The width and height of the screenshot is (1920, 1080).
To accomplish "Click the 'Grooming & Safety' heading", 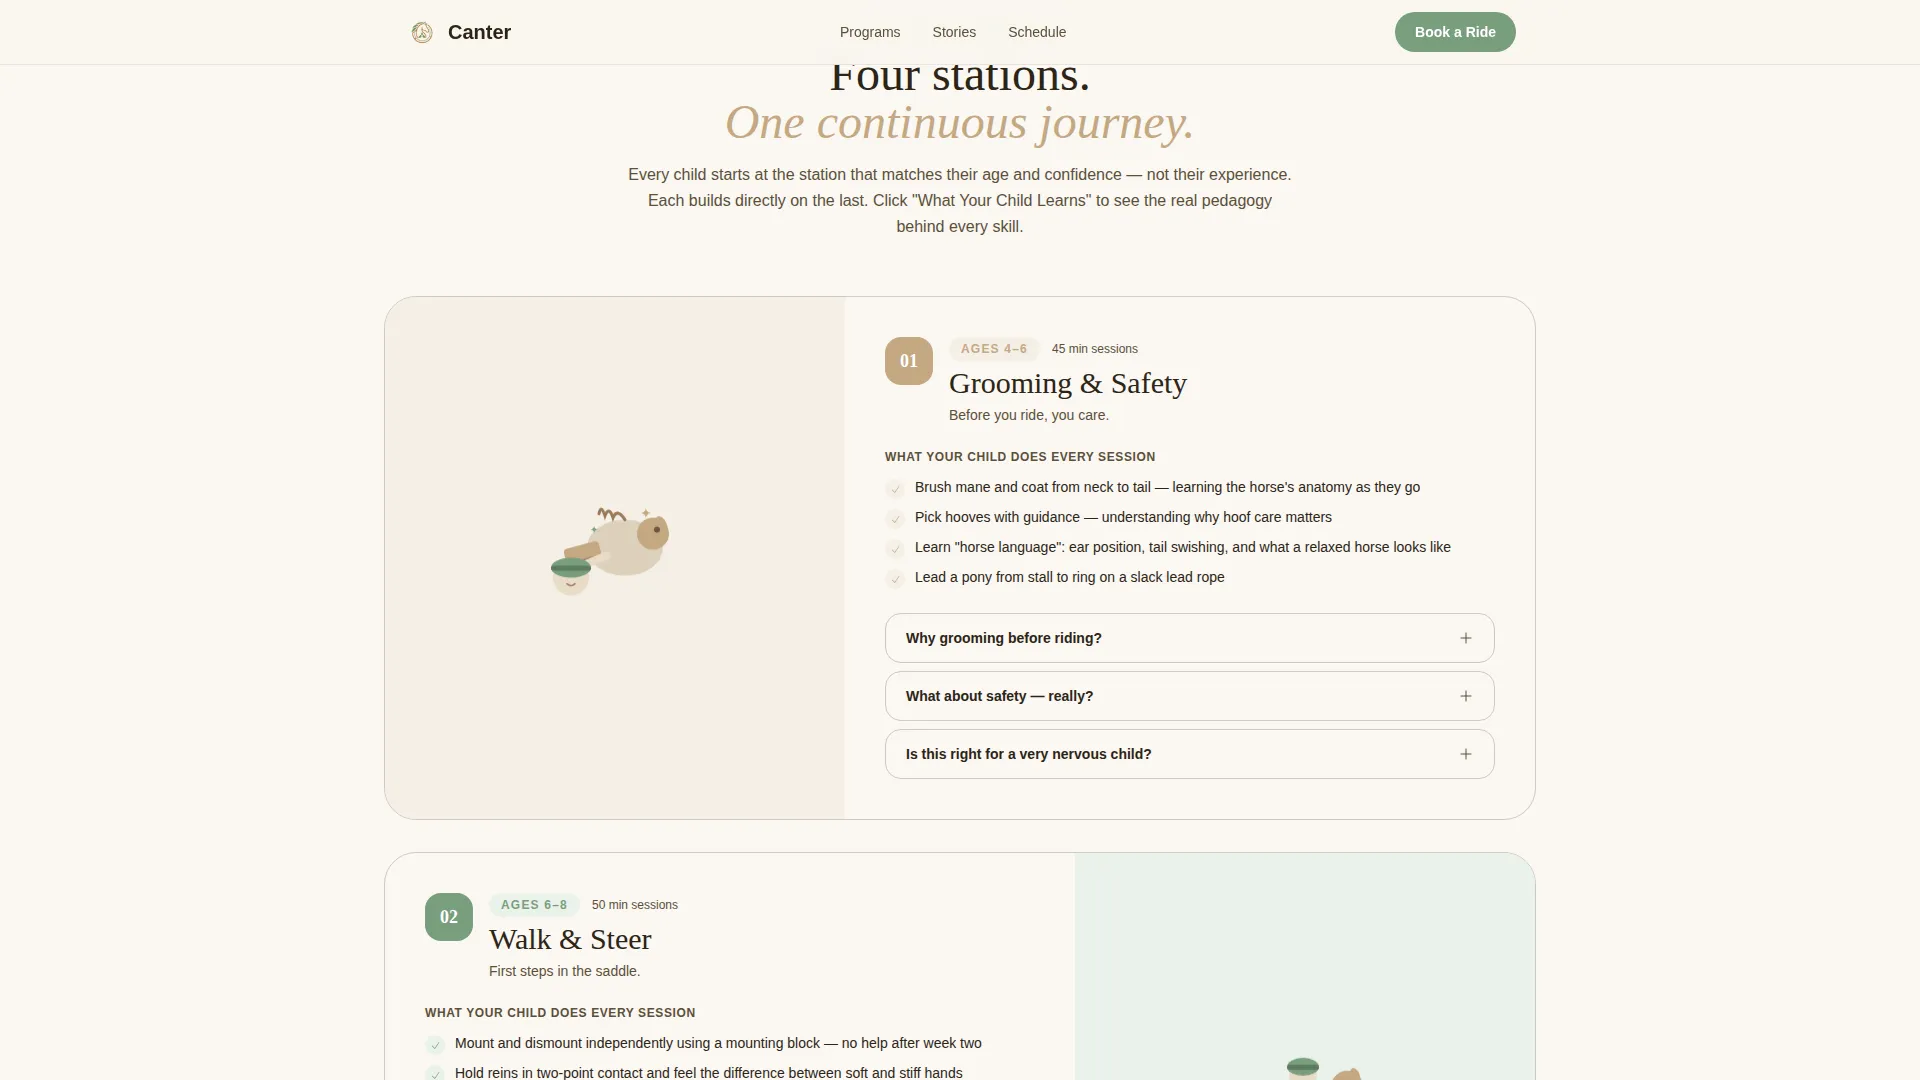I will [x=1068, y=383].
